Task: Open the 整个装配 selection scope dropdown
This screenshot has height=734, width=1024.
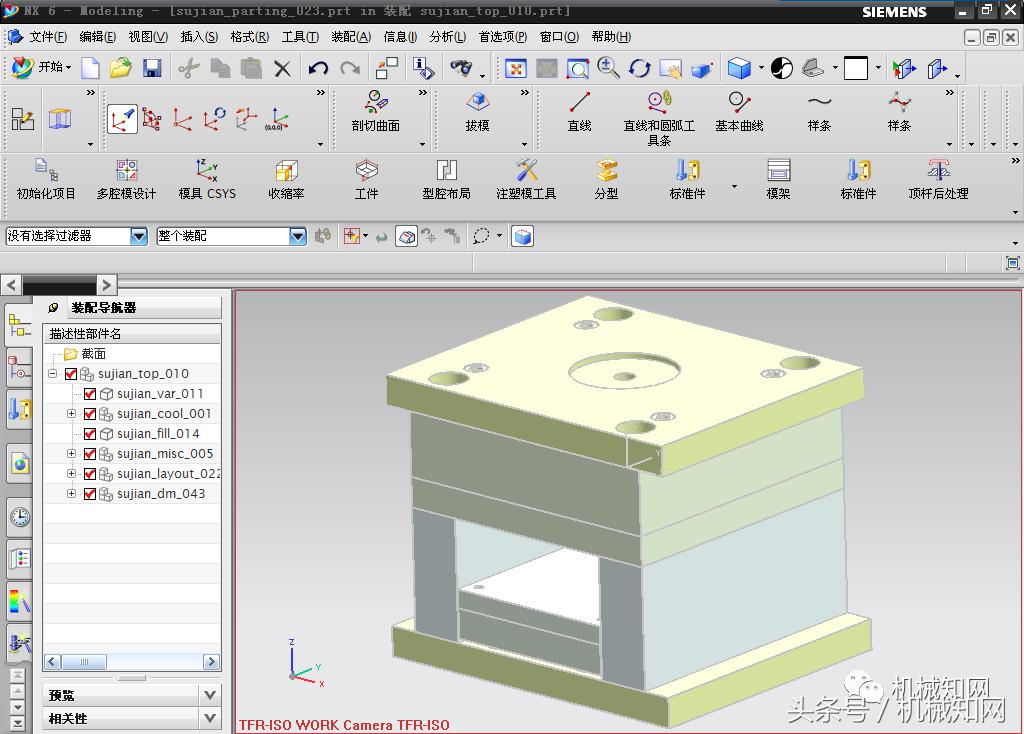Action: [x=297, y=236]
